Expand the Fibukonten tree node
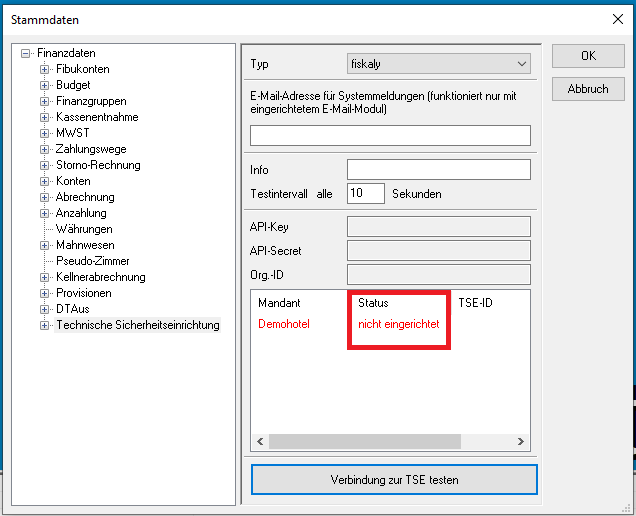Screen dimensions: 636x516 [44, 69]
